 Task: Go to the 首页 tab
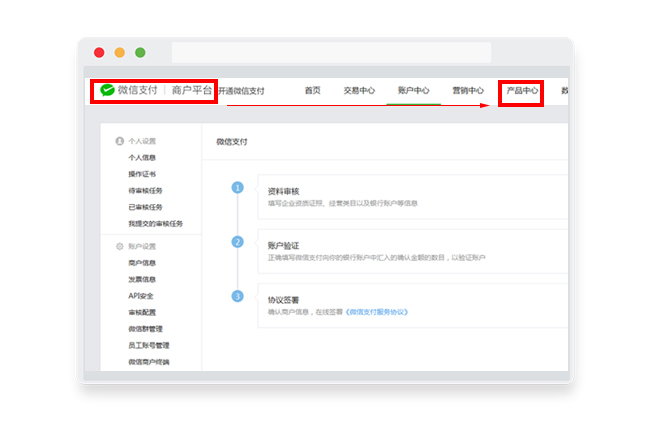(313, 90)
